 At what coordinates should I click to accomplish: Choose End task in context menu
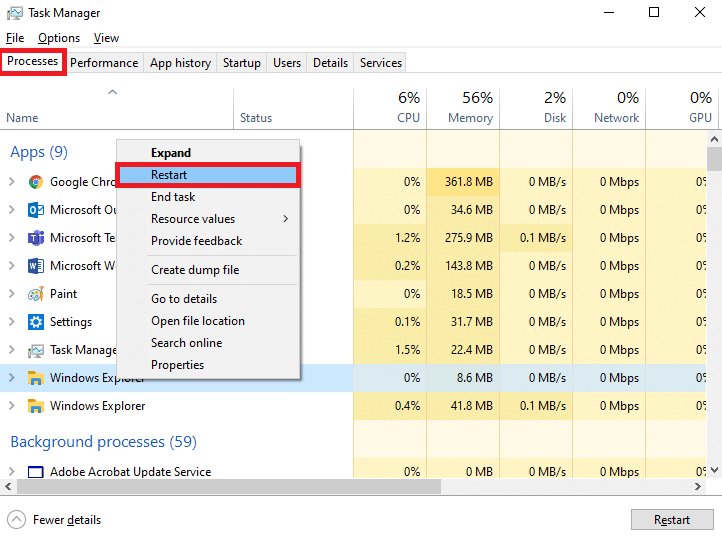coord(208,197)
